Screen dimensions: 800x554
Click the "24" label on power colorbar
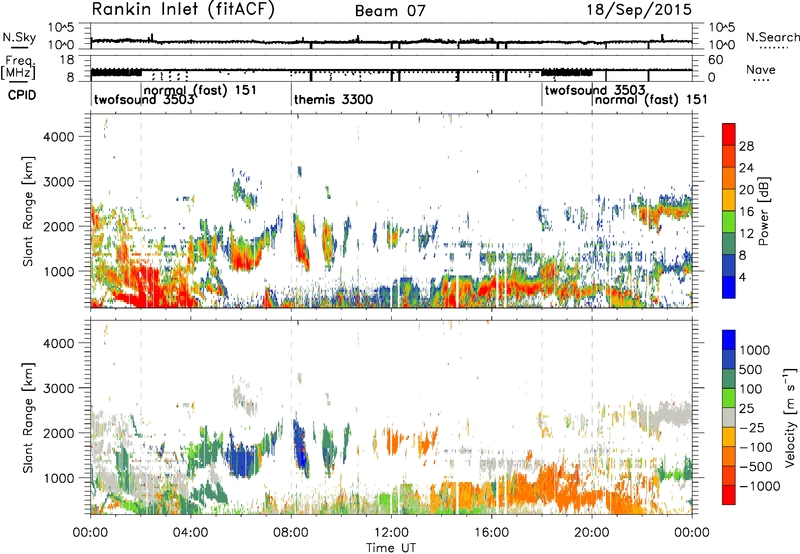(x=746, y=168)
